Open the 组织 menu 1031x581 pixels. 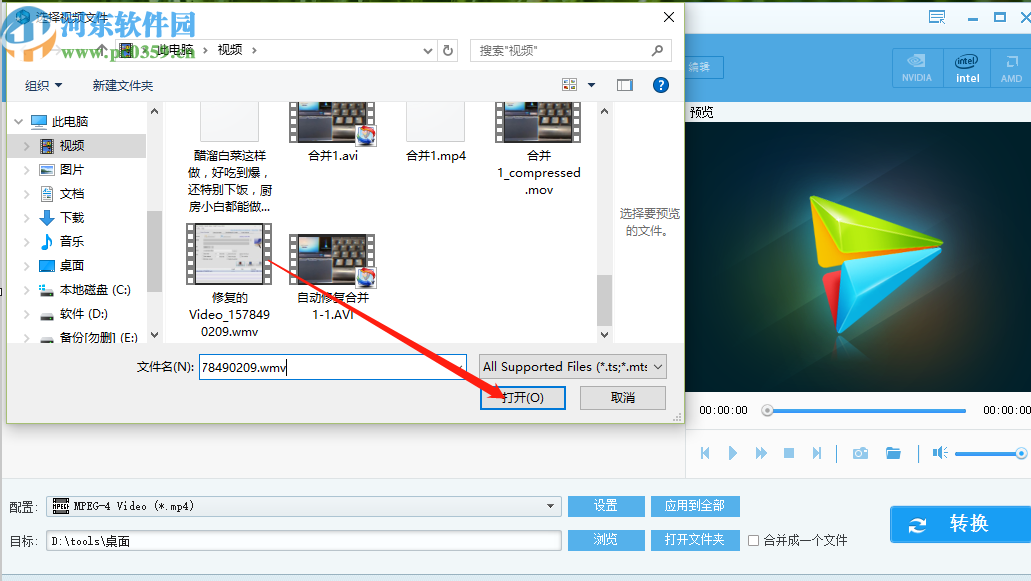[44, 85]
